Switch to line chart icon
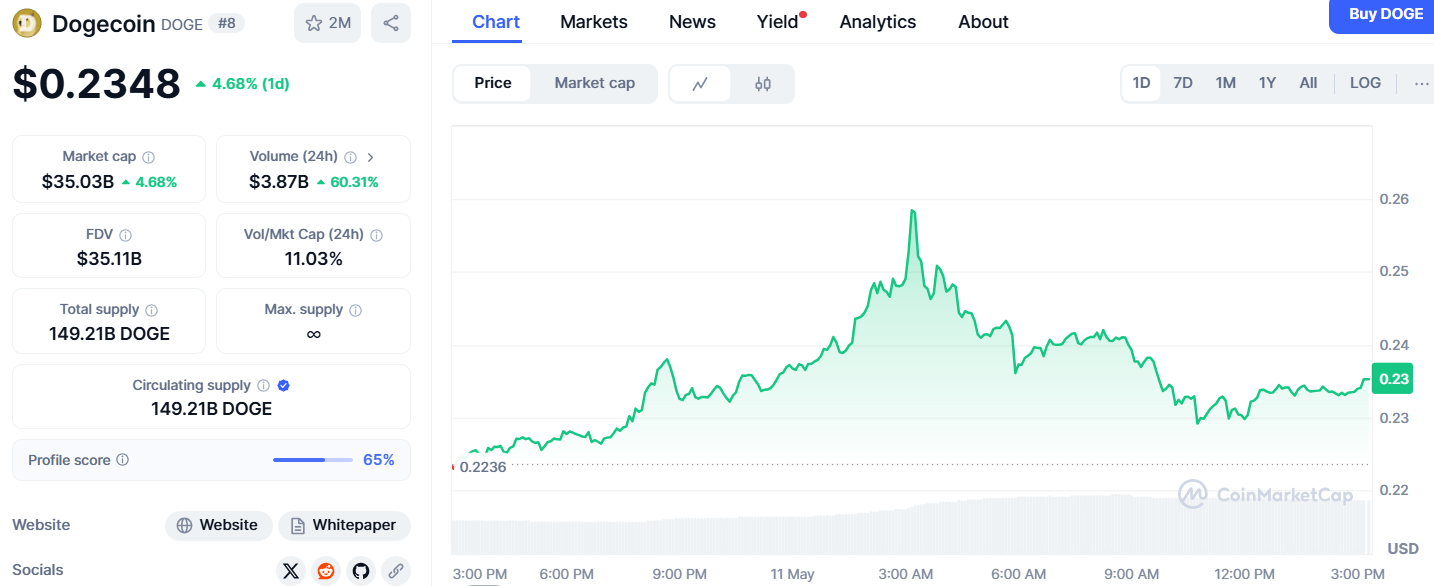1434x586 pixels. [x=700, y=84]
